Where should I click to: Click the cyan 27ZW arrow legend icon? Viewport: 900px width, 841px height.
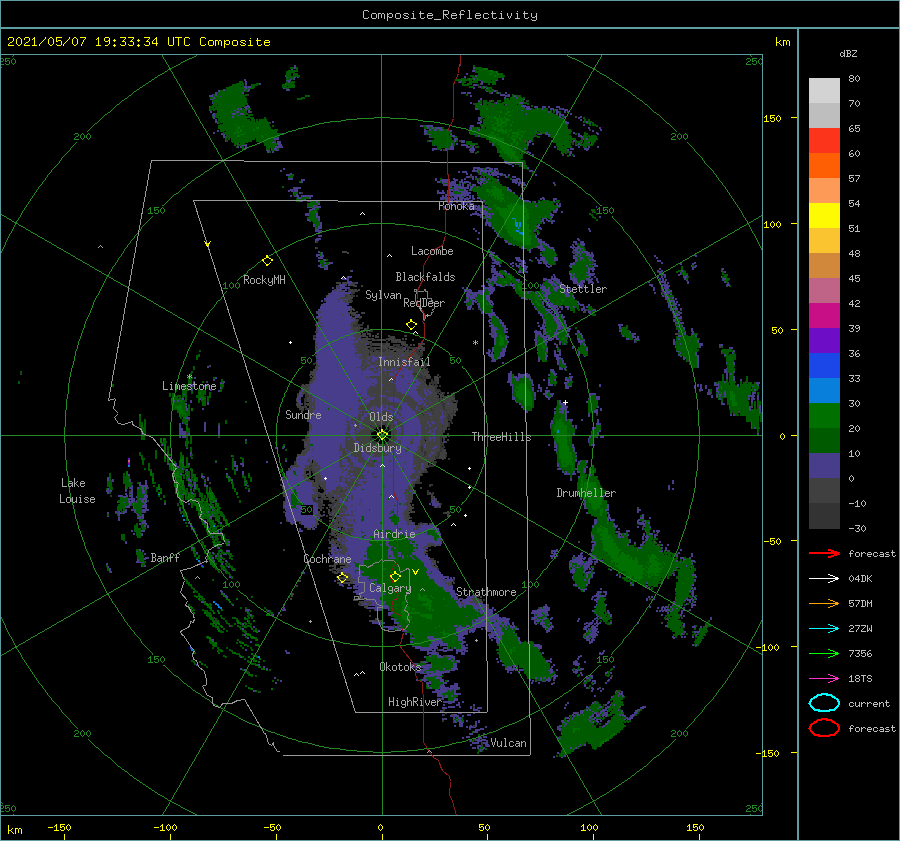824,629
